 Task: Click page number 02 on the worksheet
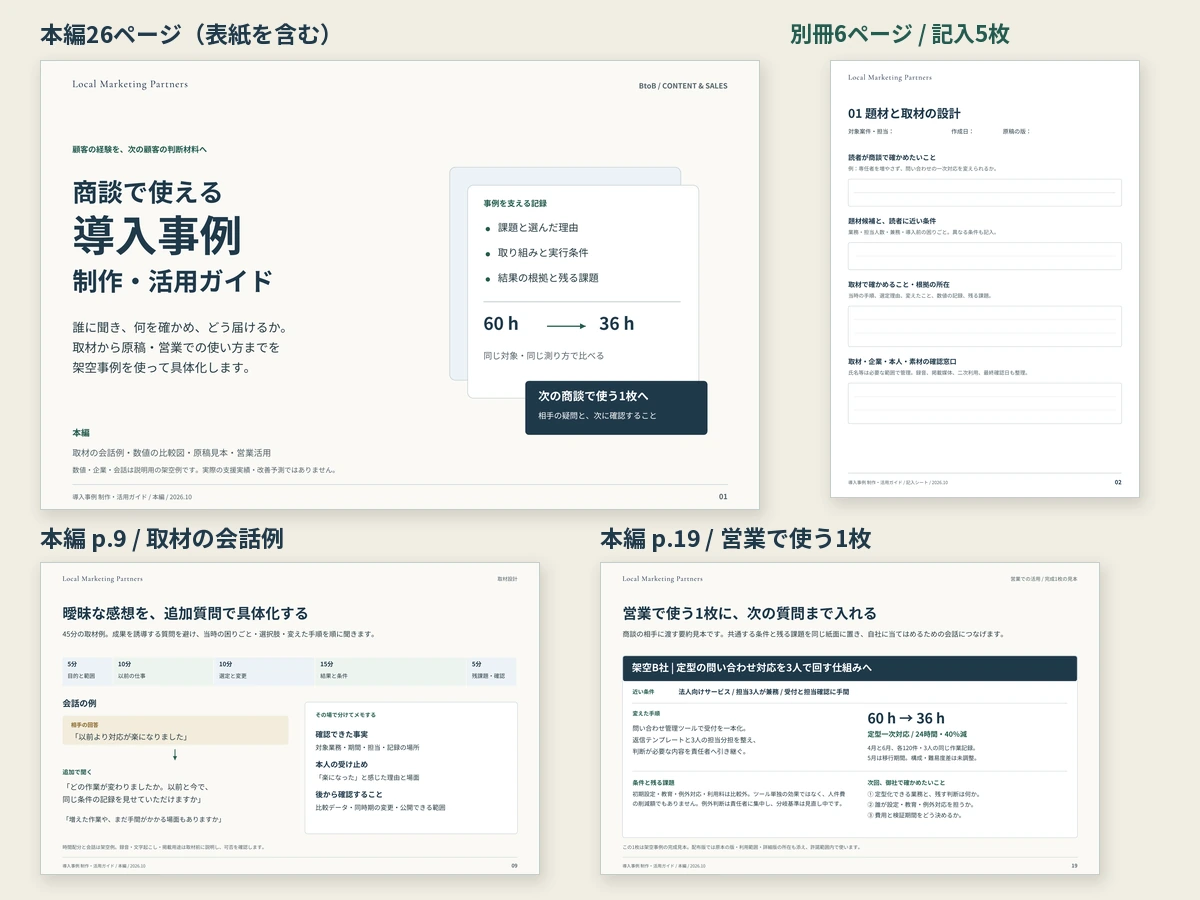tap(1118, 482)
